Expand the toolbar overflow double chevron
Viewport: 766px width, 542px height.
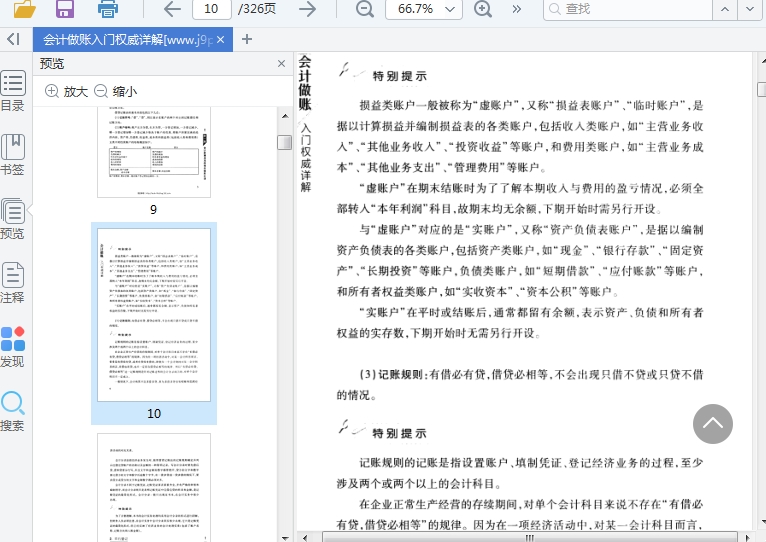517,9
